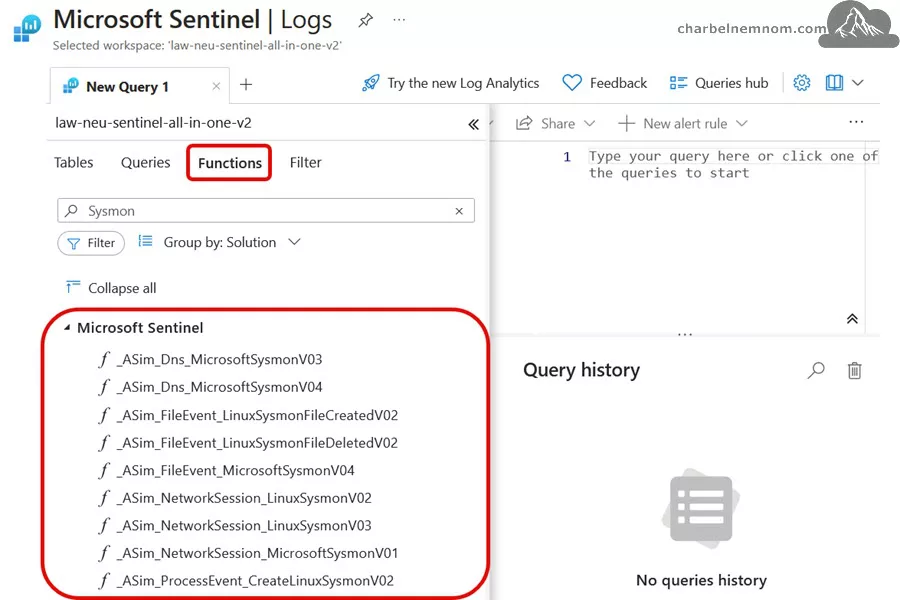Click Collapse all

(111, 288)
